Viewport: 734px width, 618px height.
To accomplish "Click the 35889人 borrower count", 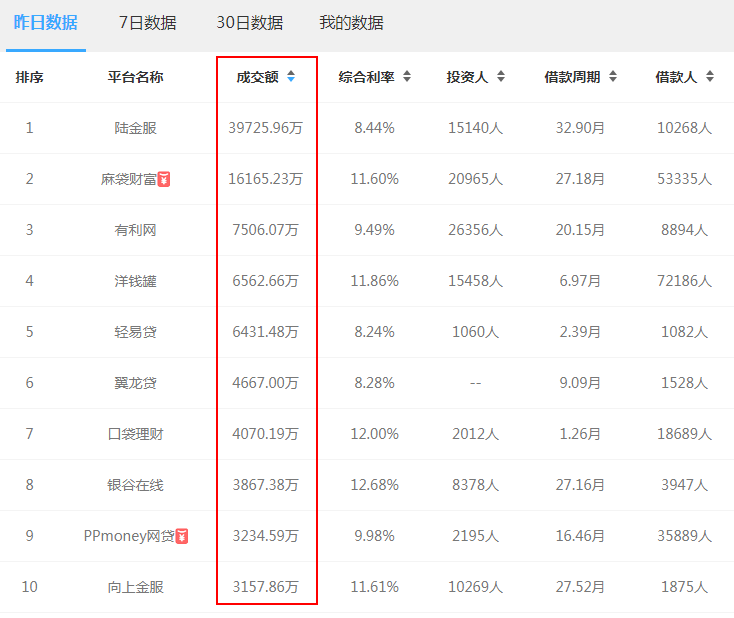I will [x=684, y=536].
